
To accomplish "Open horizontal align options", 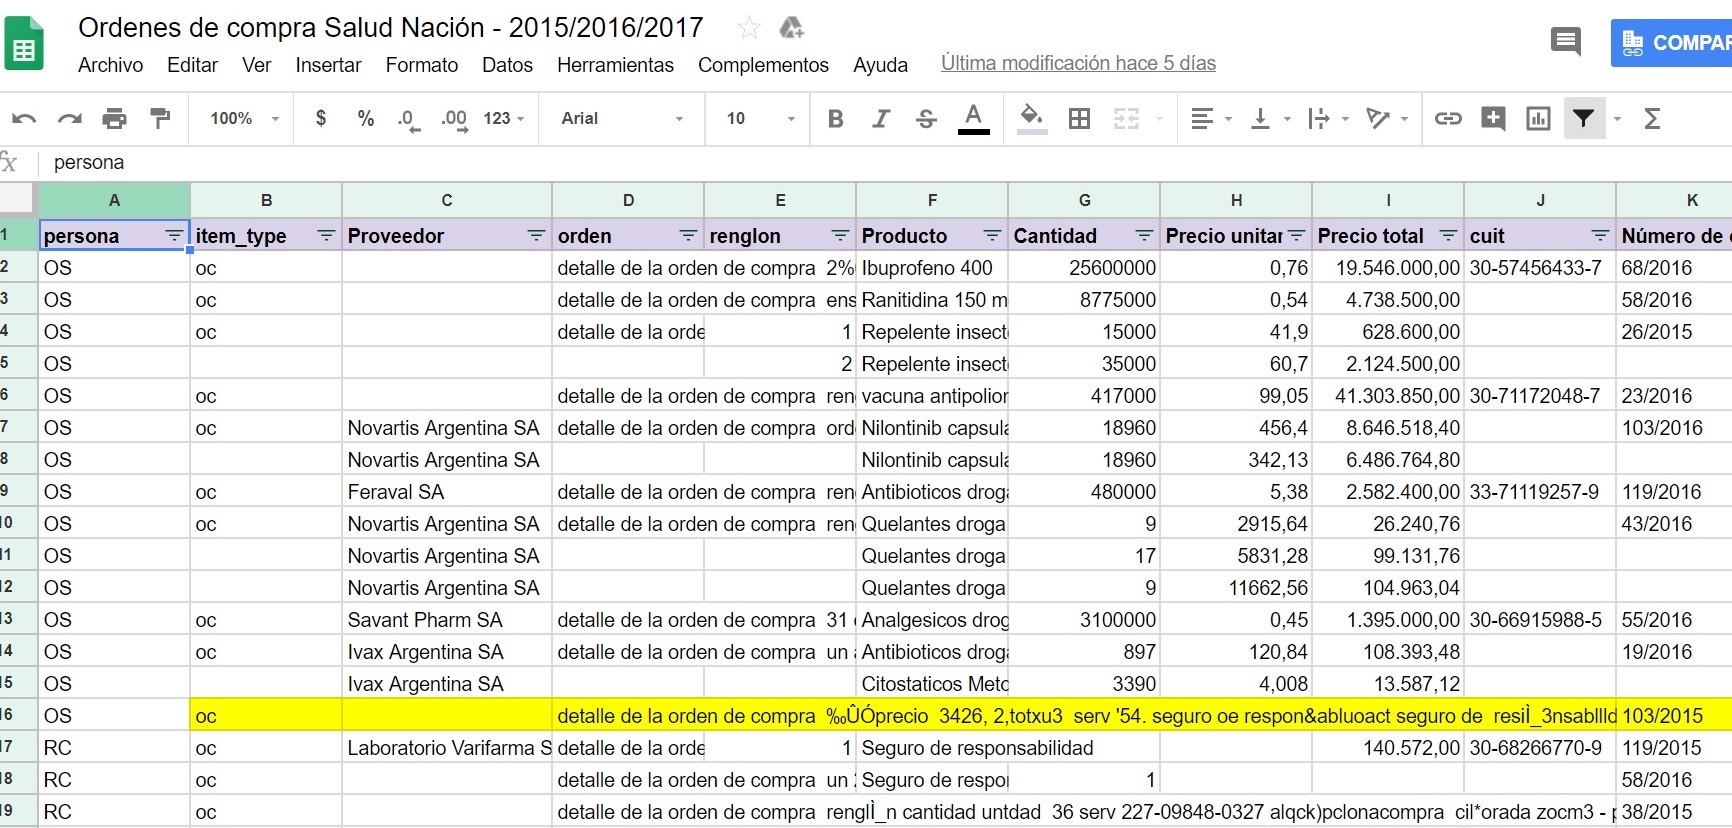I will [x=1211, y=119].
